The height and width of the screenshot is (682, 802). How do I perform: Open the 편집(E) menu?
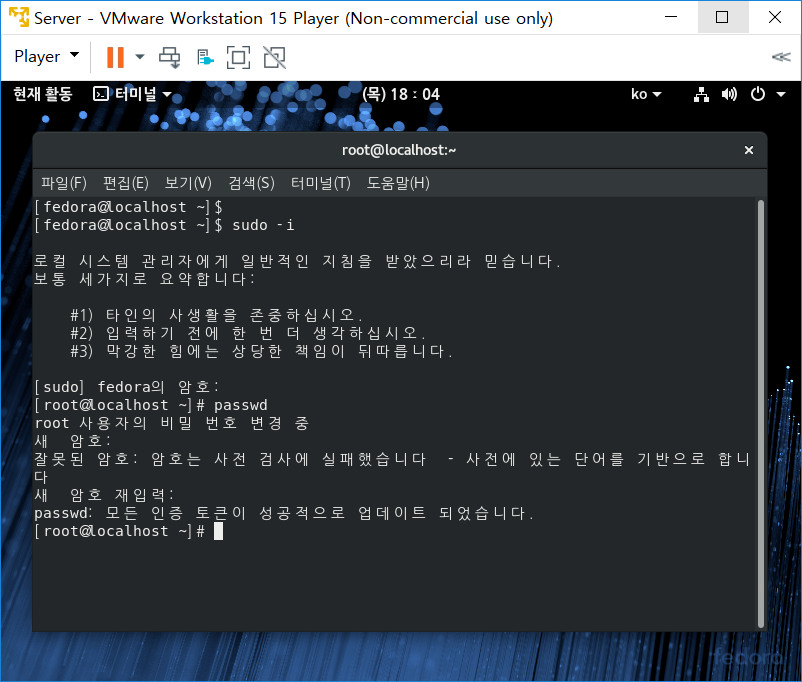pos(126,183)
